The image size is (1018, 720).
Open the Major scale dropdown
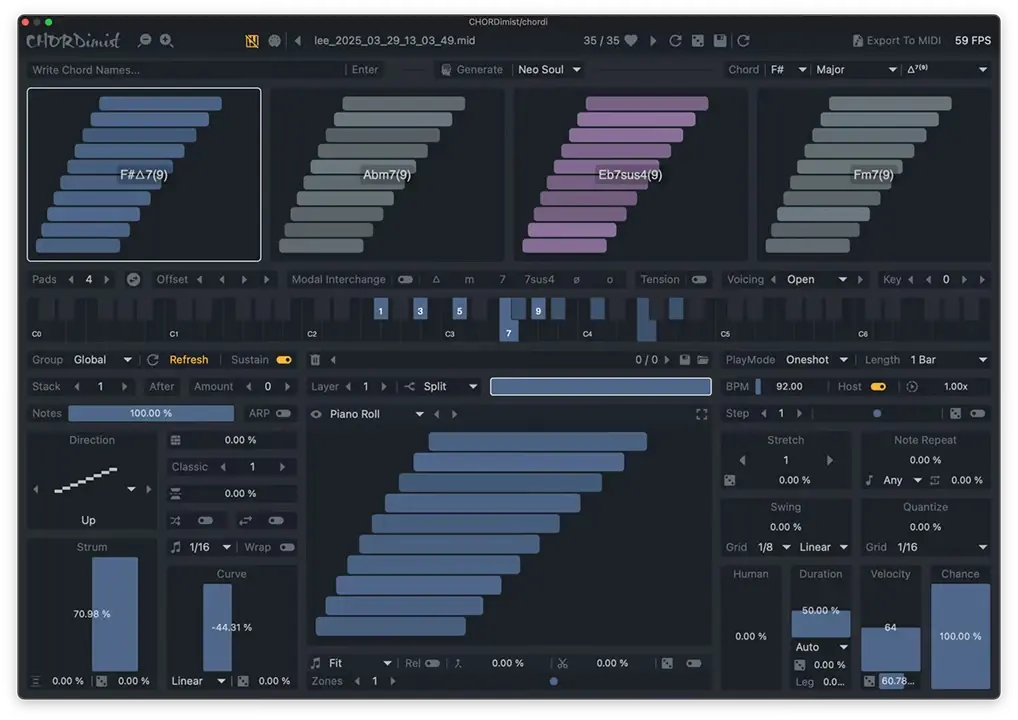click(856, 69)
